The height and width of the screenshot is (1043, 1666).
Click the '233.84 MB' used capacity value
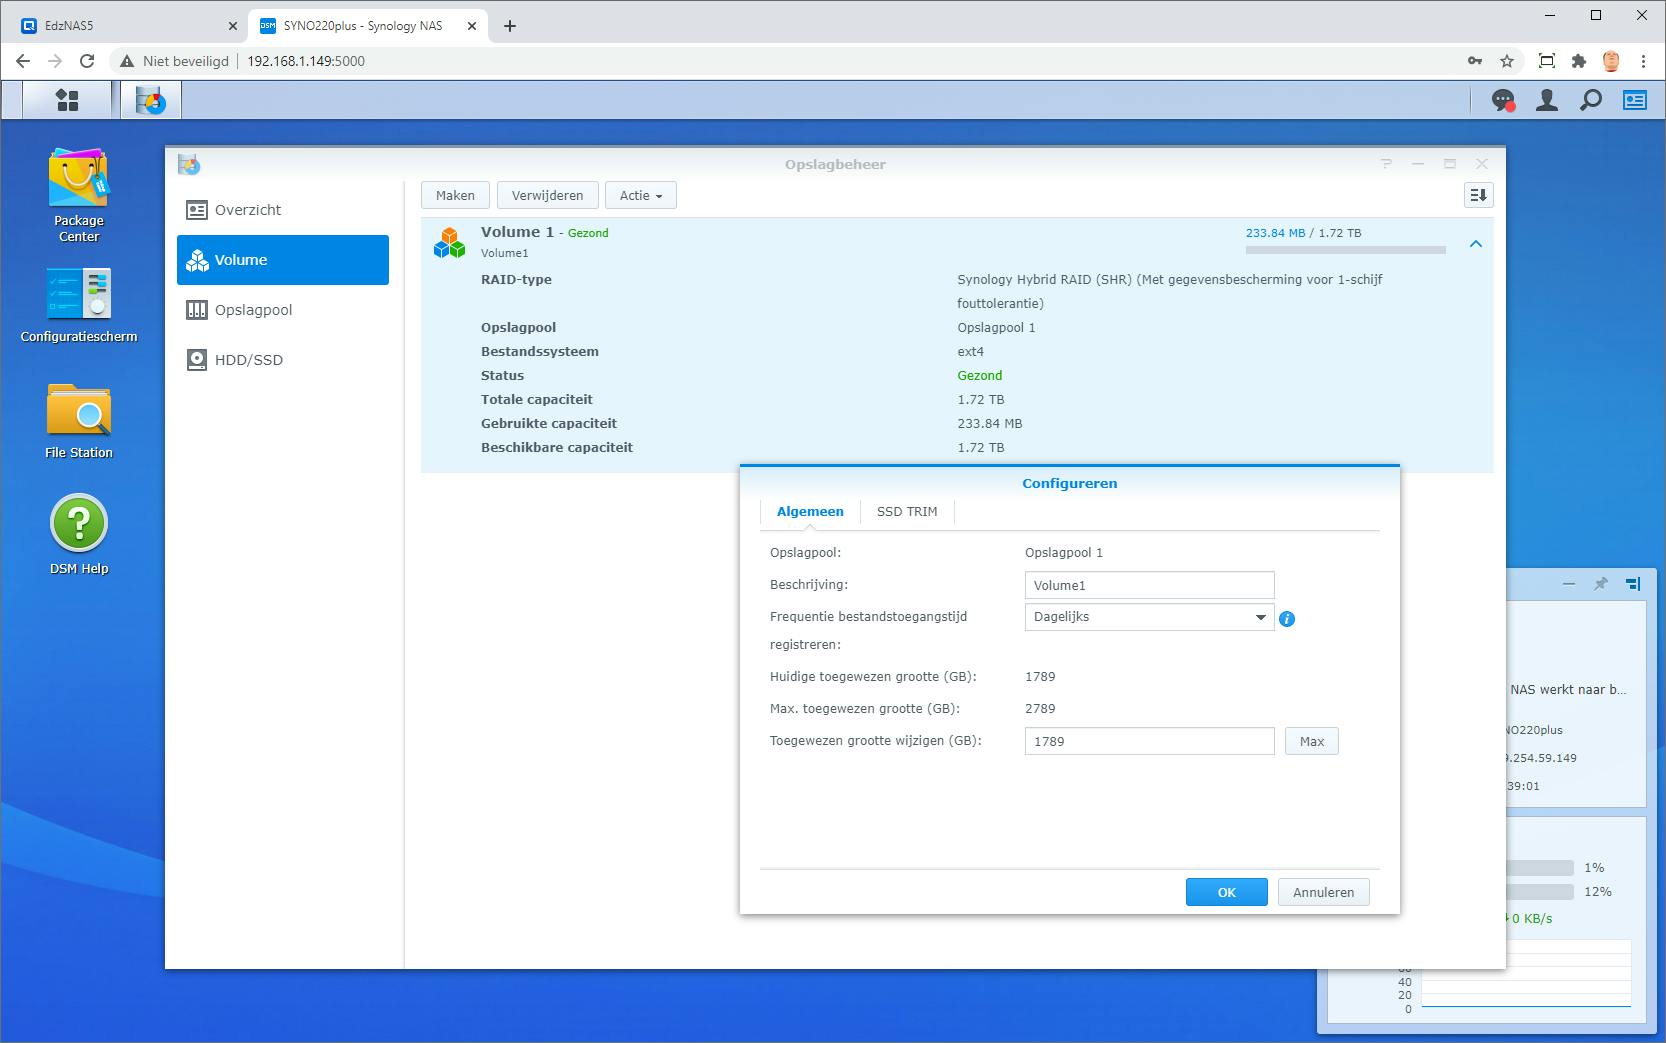(x=989, y=424)
